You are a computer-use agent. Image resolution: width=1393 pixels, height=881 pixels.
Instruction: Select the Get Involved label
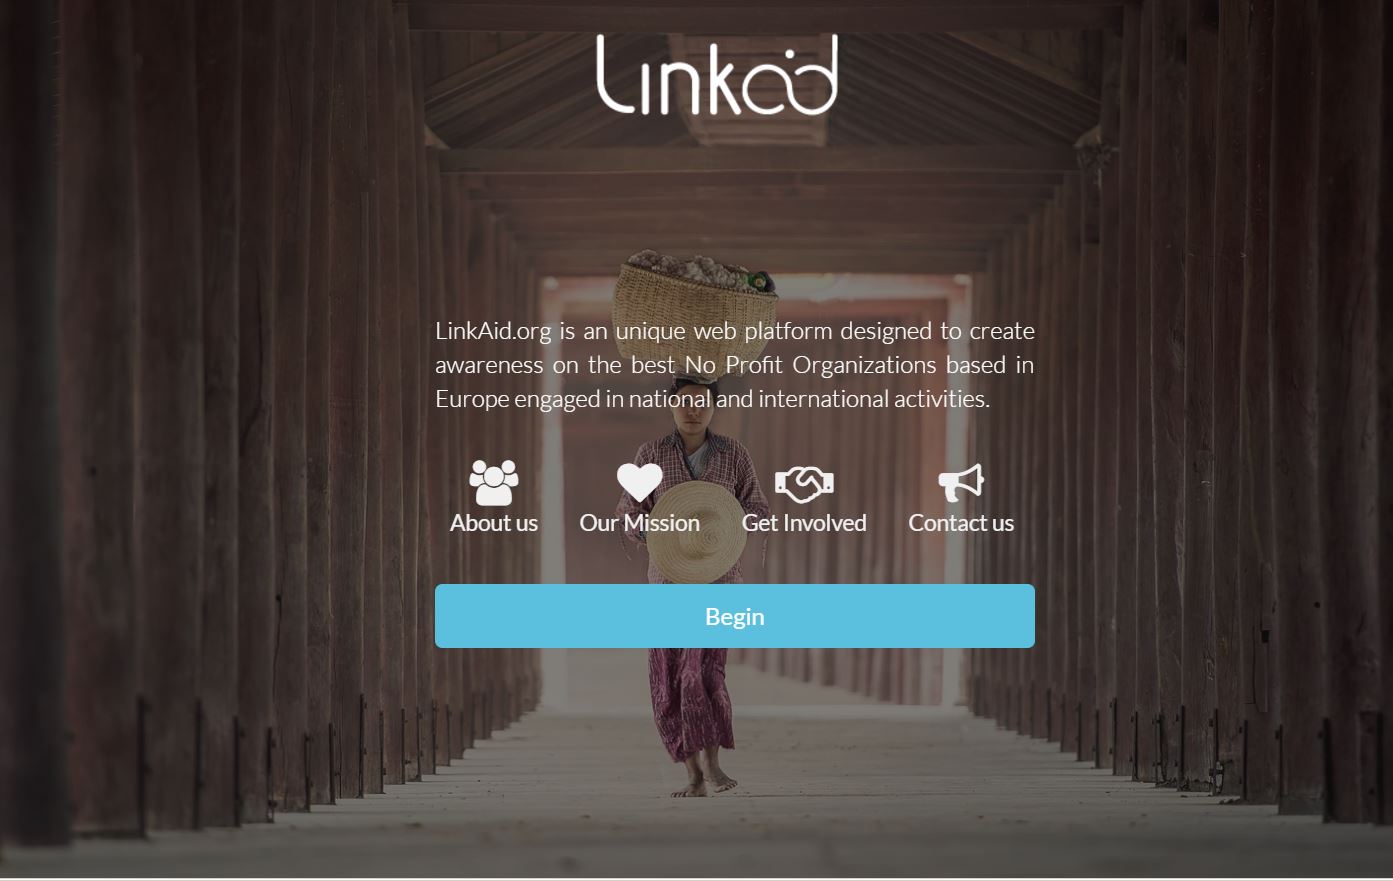(x=804, y=523)
